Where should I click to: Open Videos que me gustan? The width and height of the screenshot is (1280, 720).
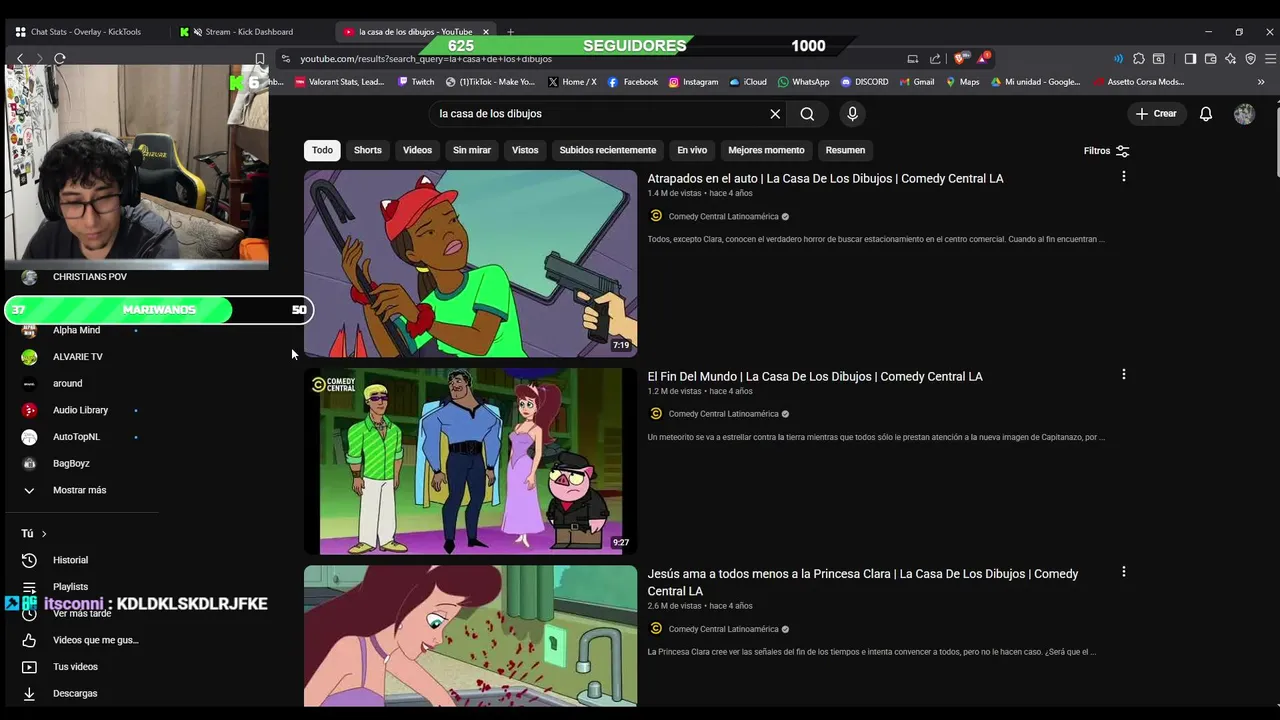pyautogui.click(x=95, y=640)
